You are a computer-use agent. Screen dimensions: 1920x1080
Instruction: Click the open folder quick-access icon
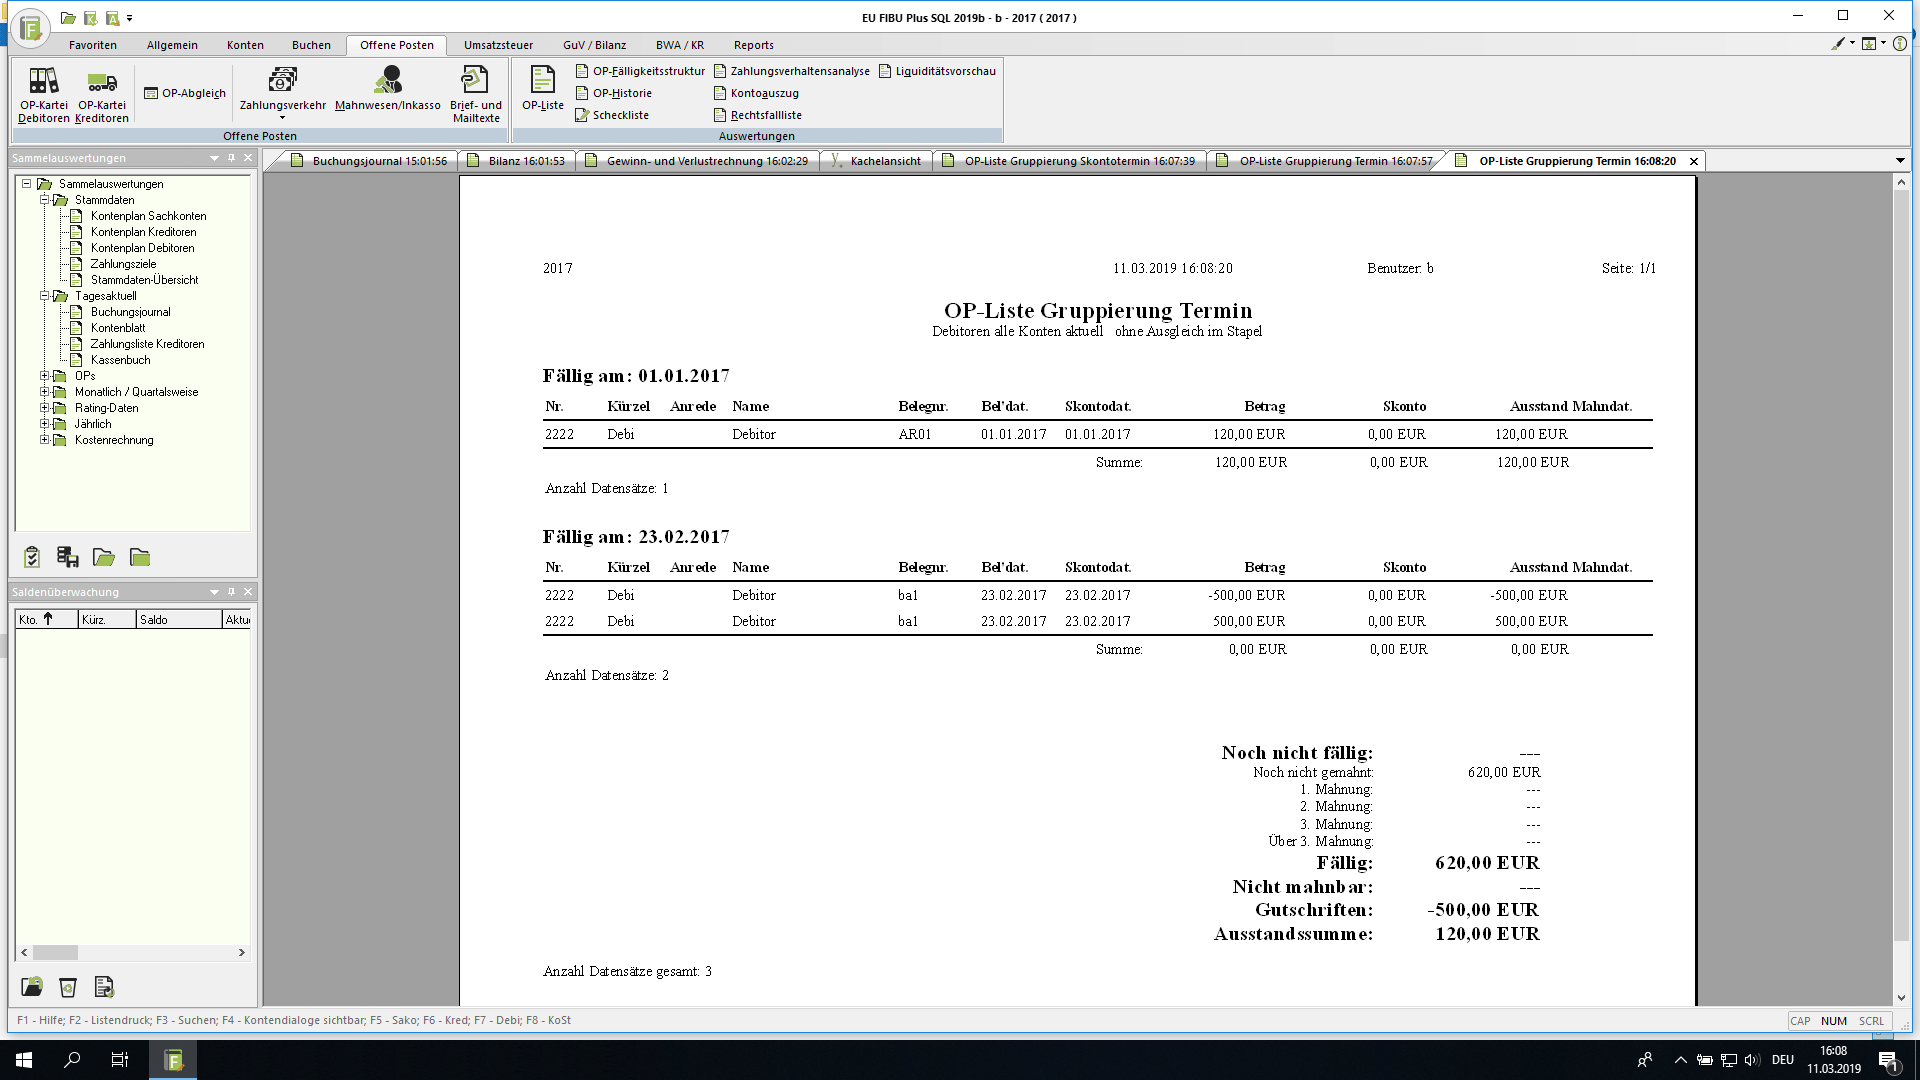tap(68, 18)
